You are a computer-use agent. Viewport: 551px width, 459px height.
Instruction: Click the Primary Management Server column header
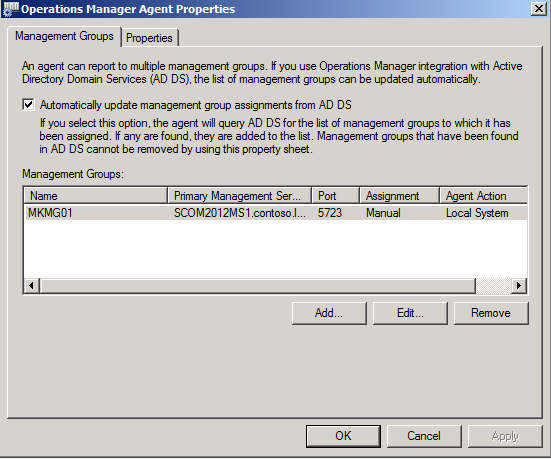(x=239, y=195)
